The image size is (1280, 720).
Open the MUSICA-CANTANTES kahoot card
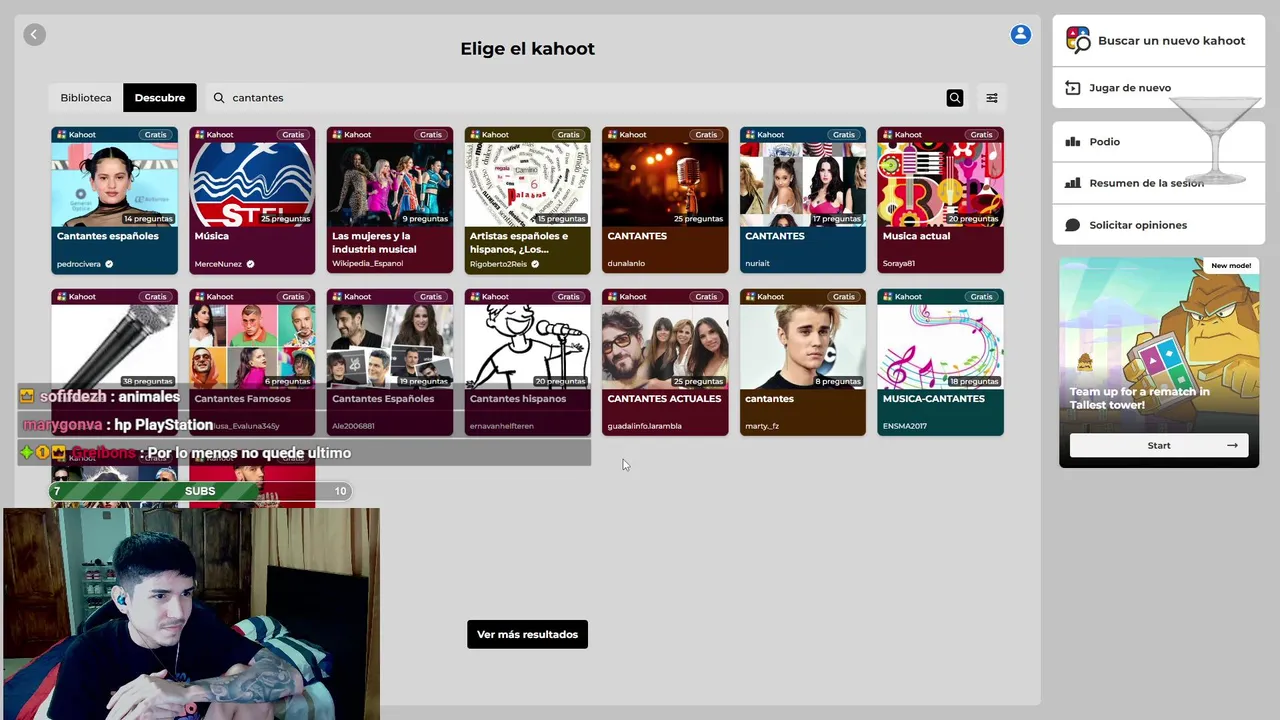[x=940, y=362]
